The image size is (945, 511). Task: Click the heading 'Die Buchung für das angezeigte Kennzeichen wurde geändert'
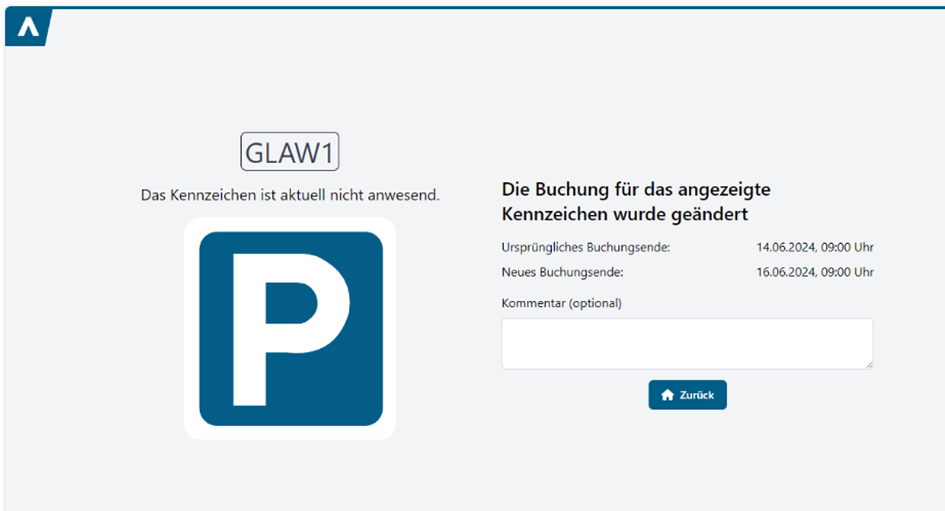(636, 202)
